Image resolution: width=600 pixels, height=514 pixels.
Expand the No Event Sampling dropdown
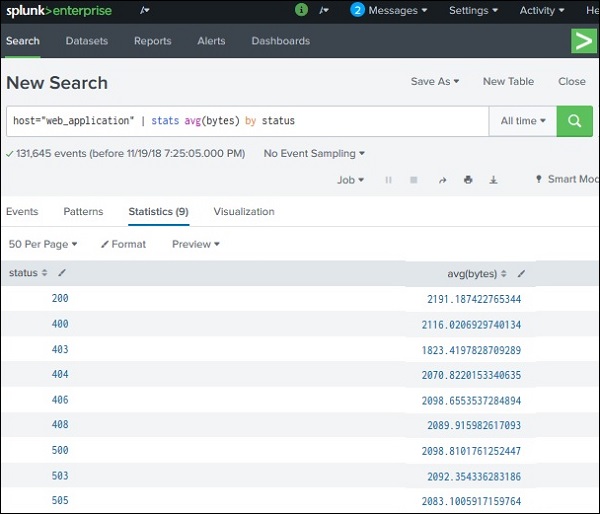[314, 154]
